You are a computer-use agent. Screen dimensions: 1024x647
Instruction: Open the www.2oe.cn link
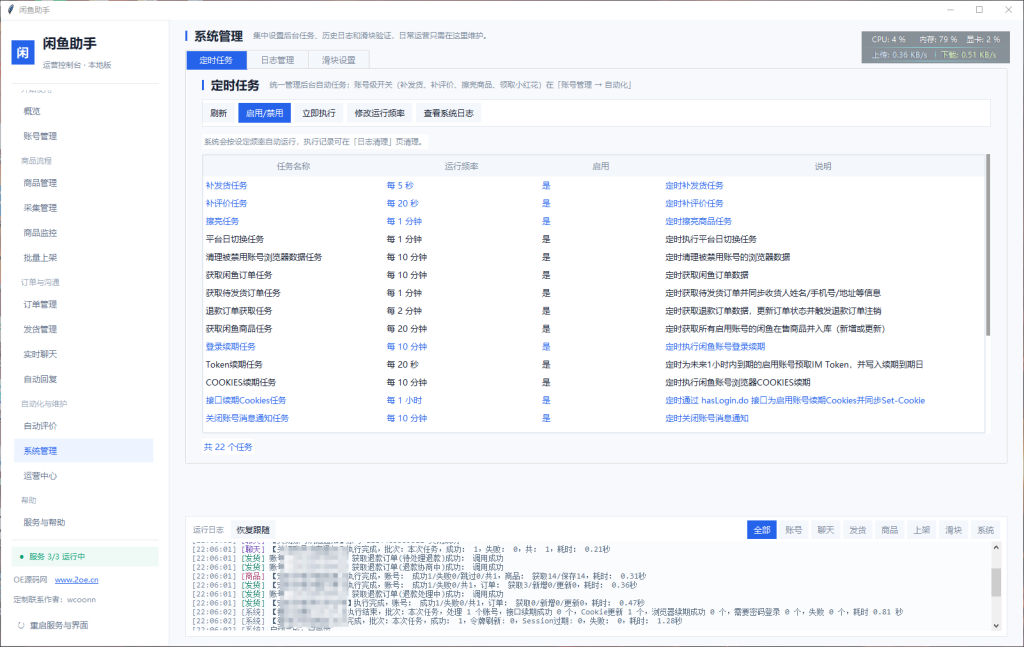[x=76, y=580]
